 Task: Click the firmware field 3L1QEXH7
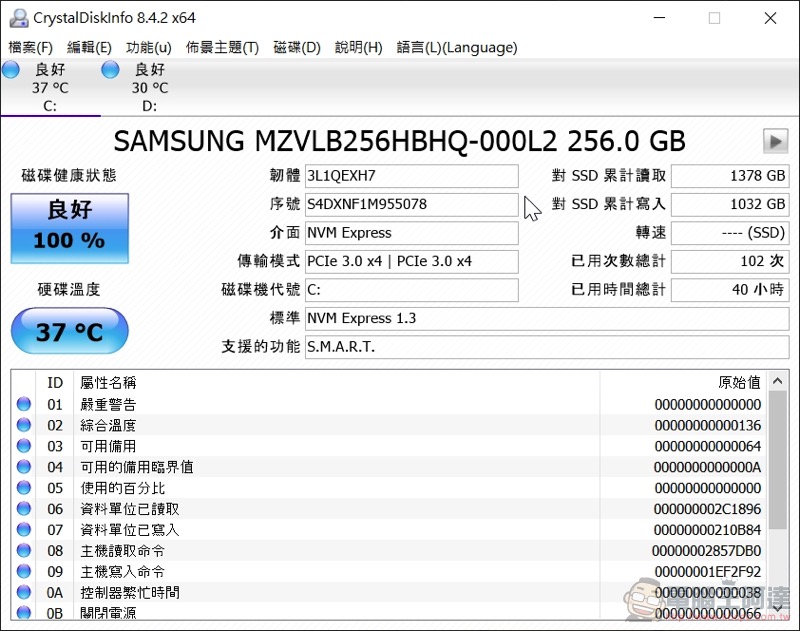tap(412, 176)
